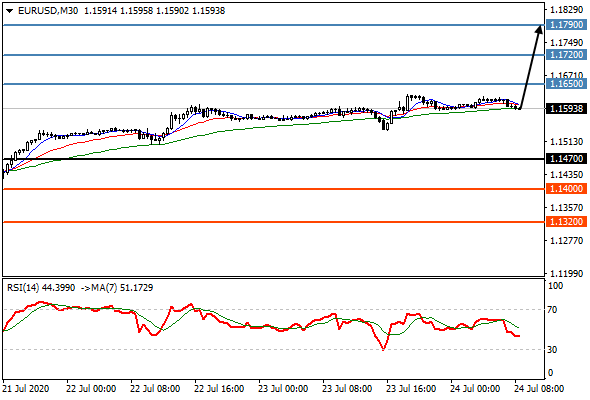590x400 pixels.
Task: Click the 1.17900 blue price label
Action: [x=566, y=25]
